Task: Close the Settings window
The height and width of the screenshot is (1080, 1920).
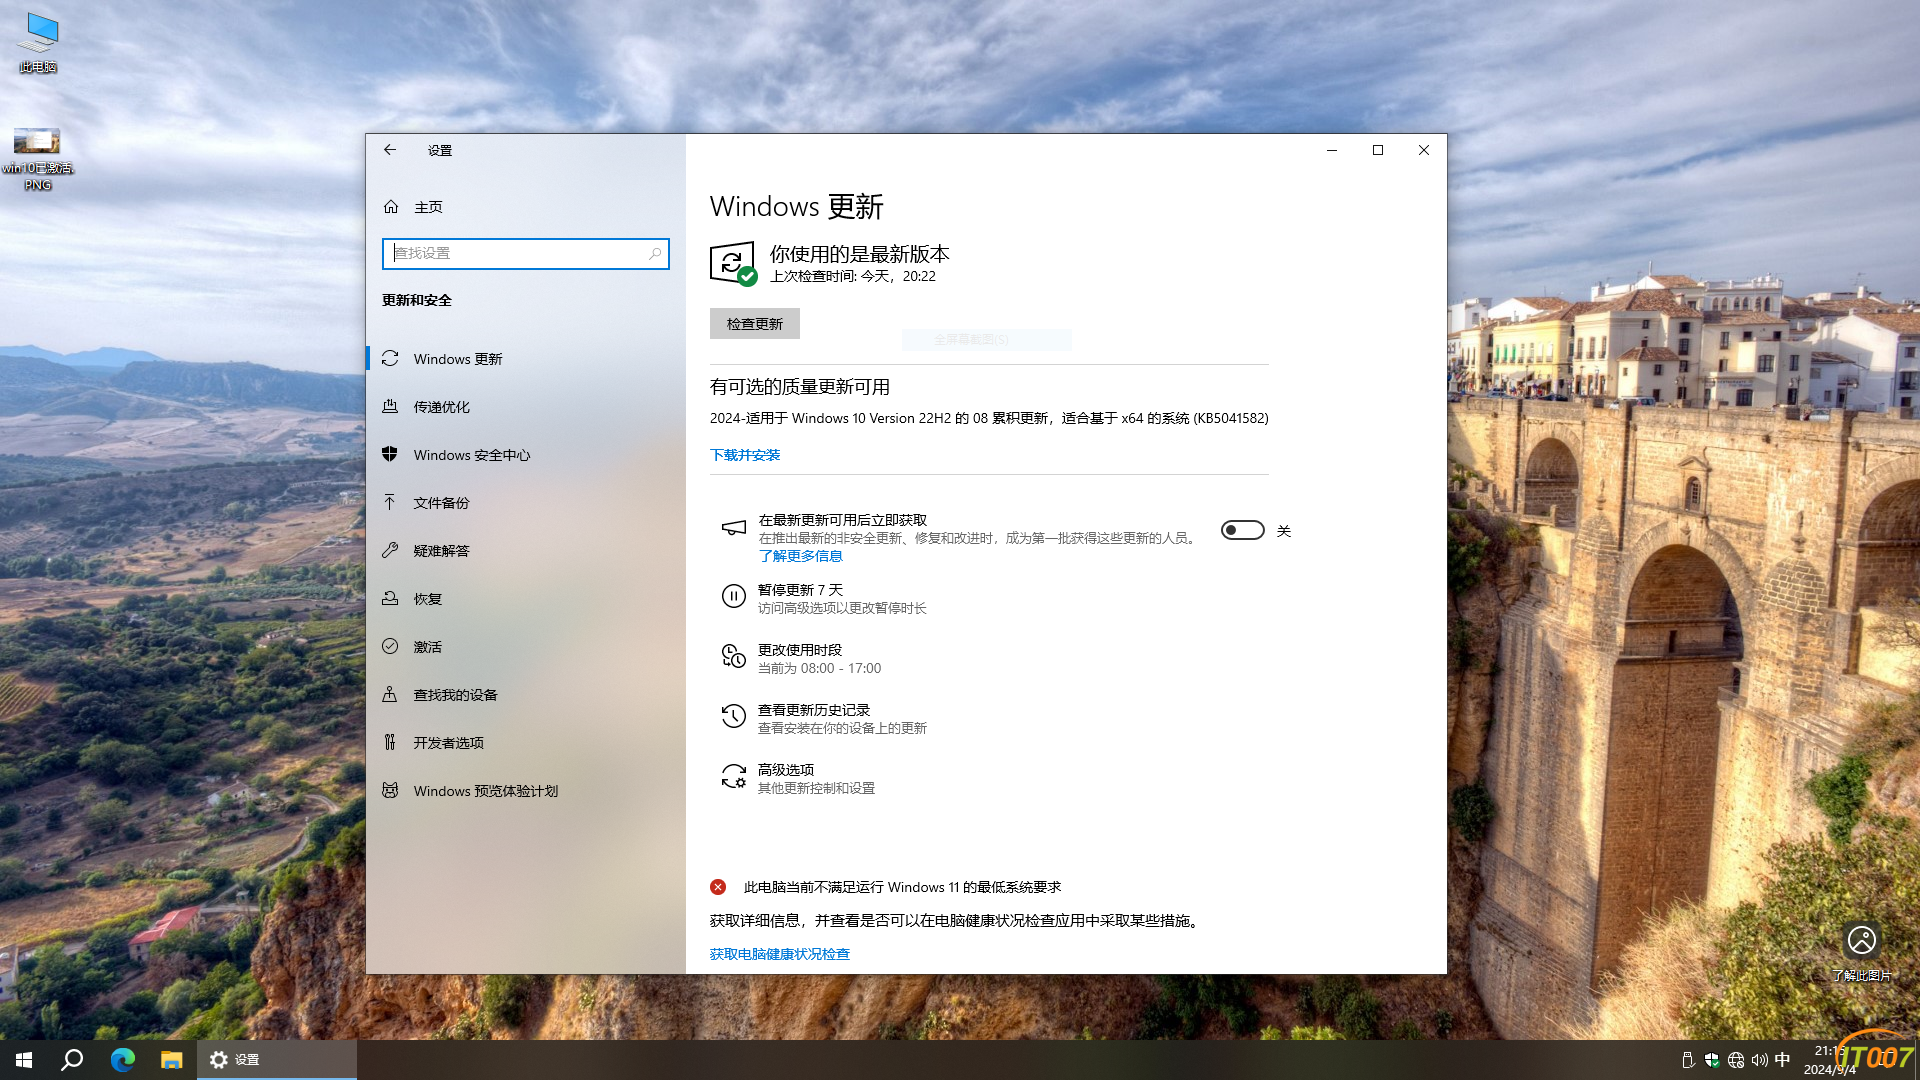Action: coord(1424,150)
